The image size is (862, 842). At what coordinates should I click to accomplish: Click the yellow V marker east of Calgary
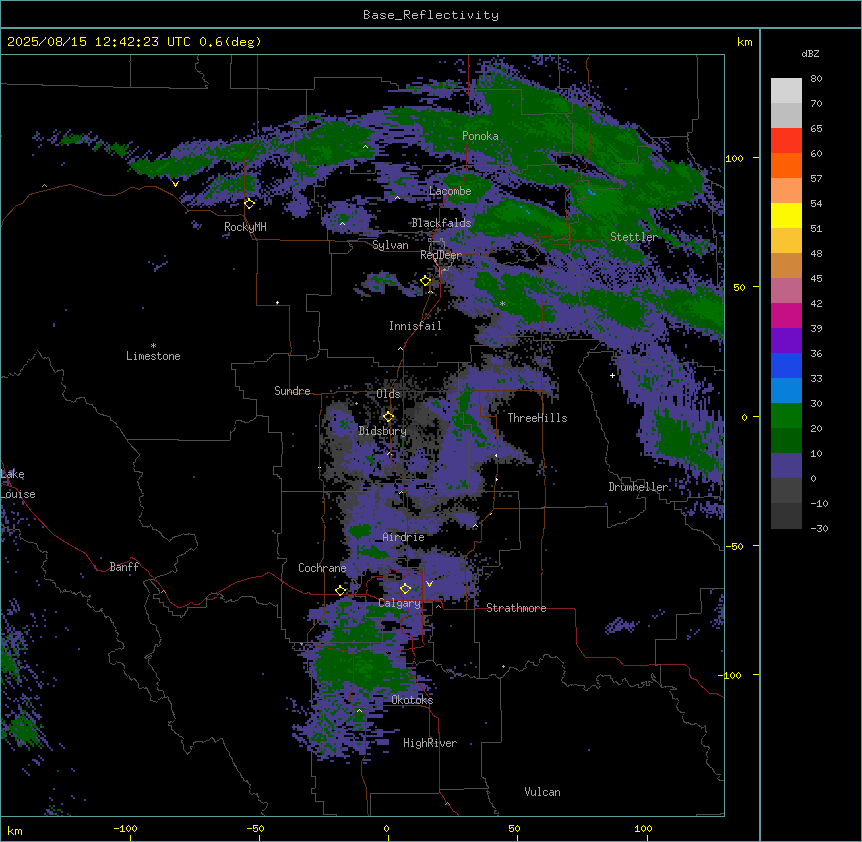tap(429, 584)
